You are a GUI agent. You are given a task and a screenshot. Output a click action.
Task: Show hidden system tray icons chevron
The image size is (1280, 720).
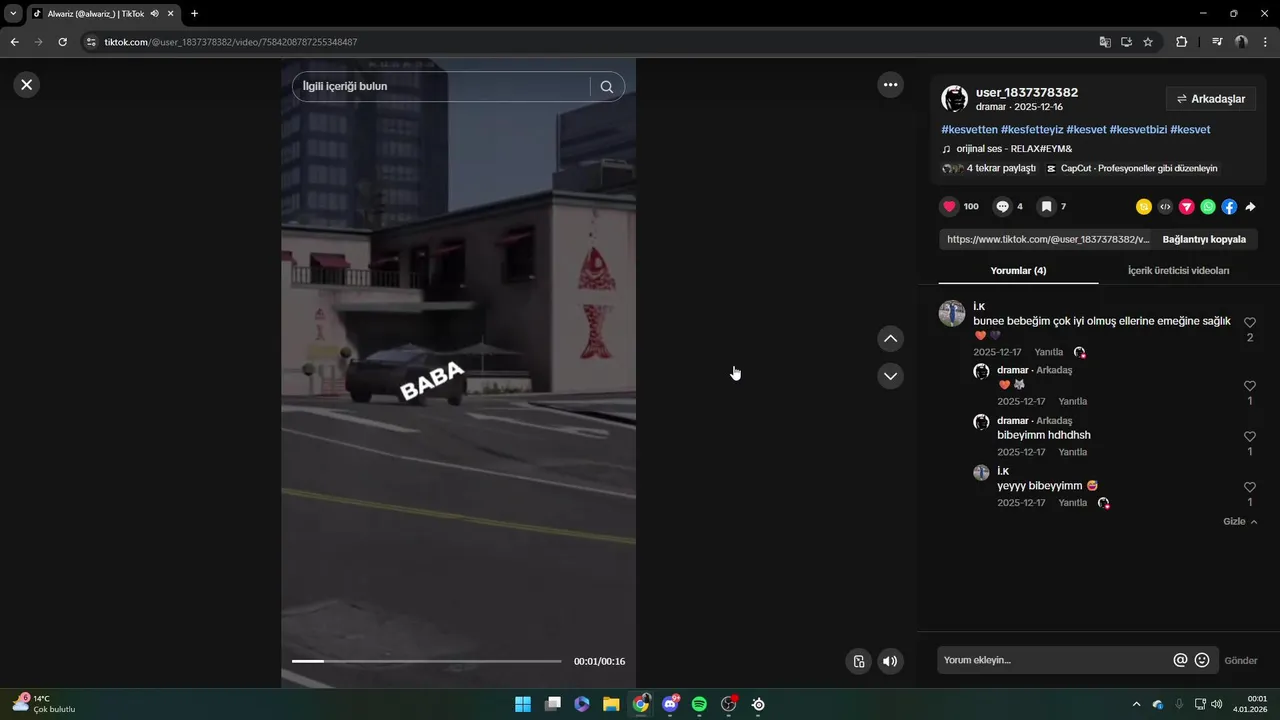pyautogui.click(x=1135, y=704)
